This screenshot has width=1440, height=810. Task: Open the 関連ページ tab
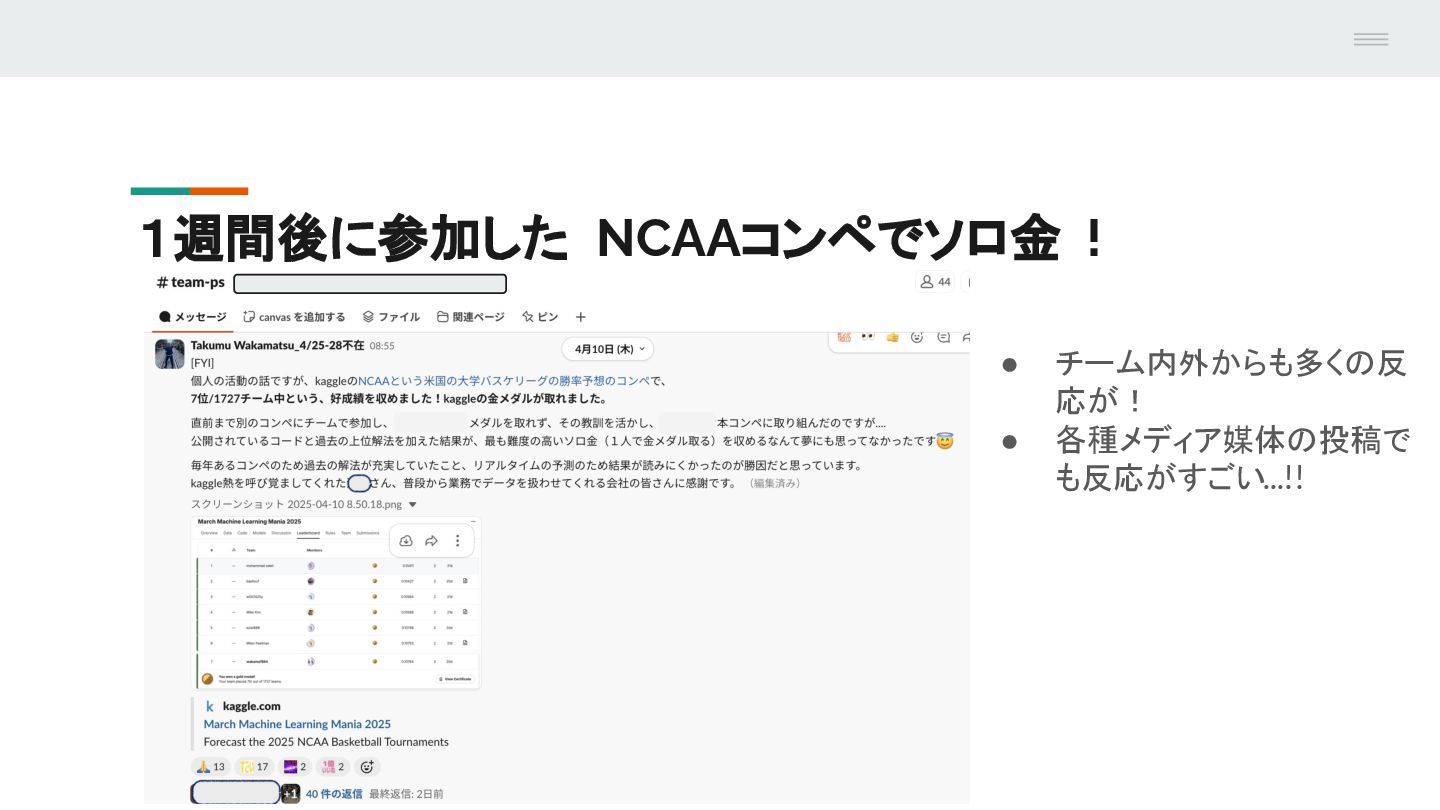pyautogui.click(x=471, y=317)
